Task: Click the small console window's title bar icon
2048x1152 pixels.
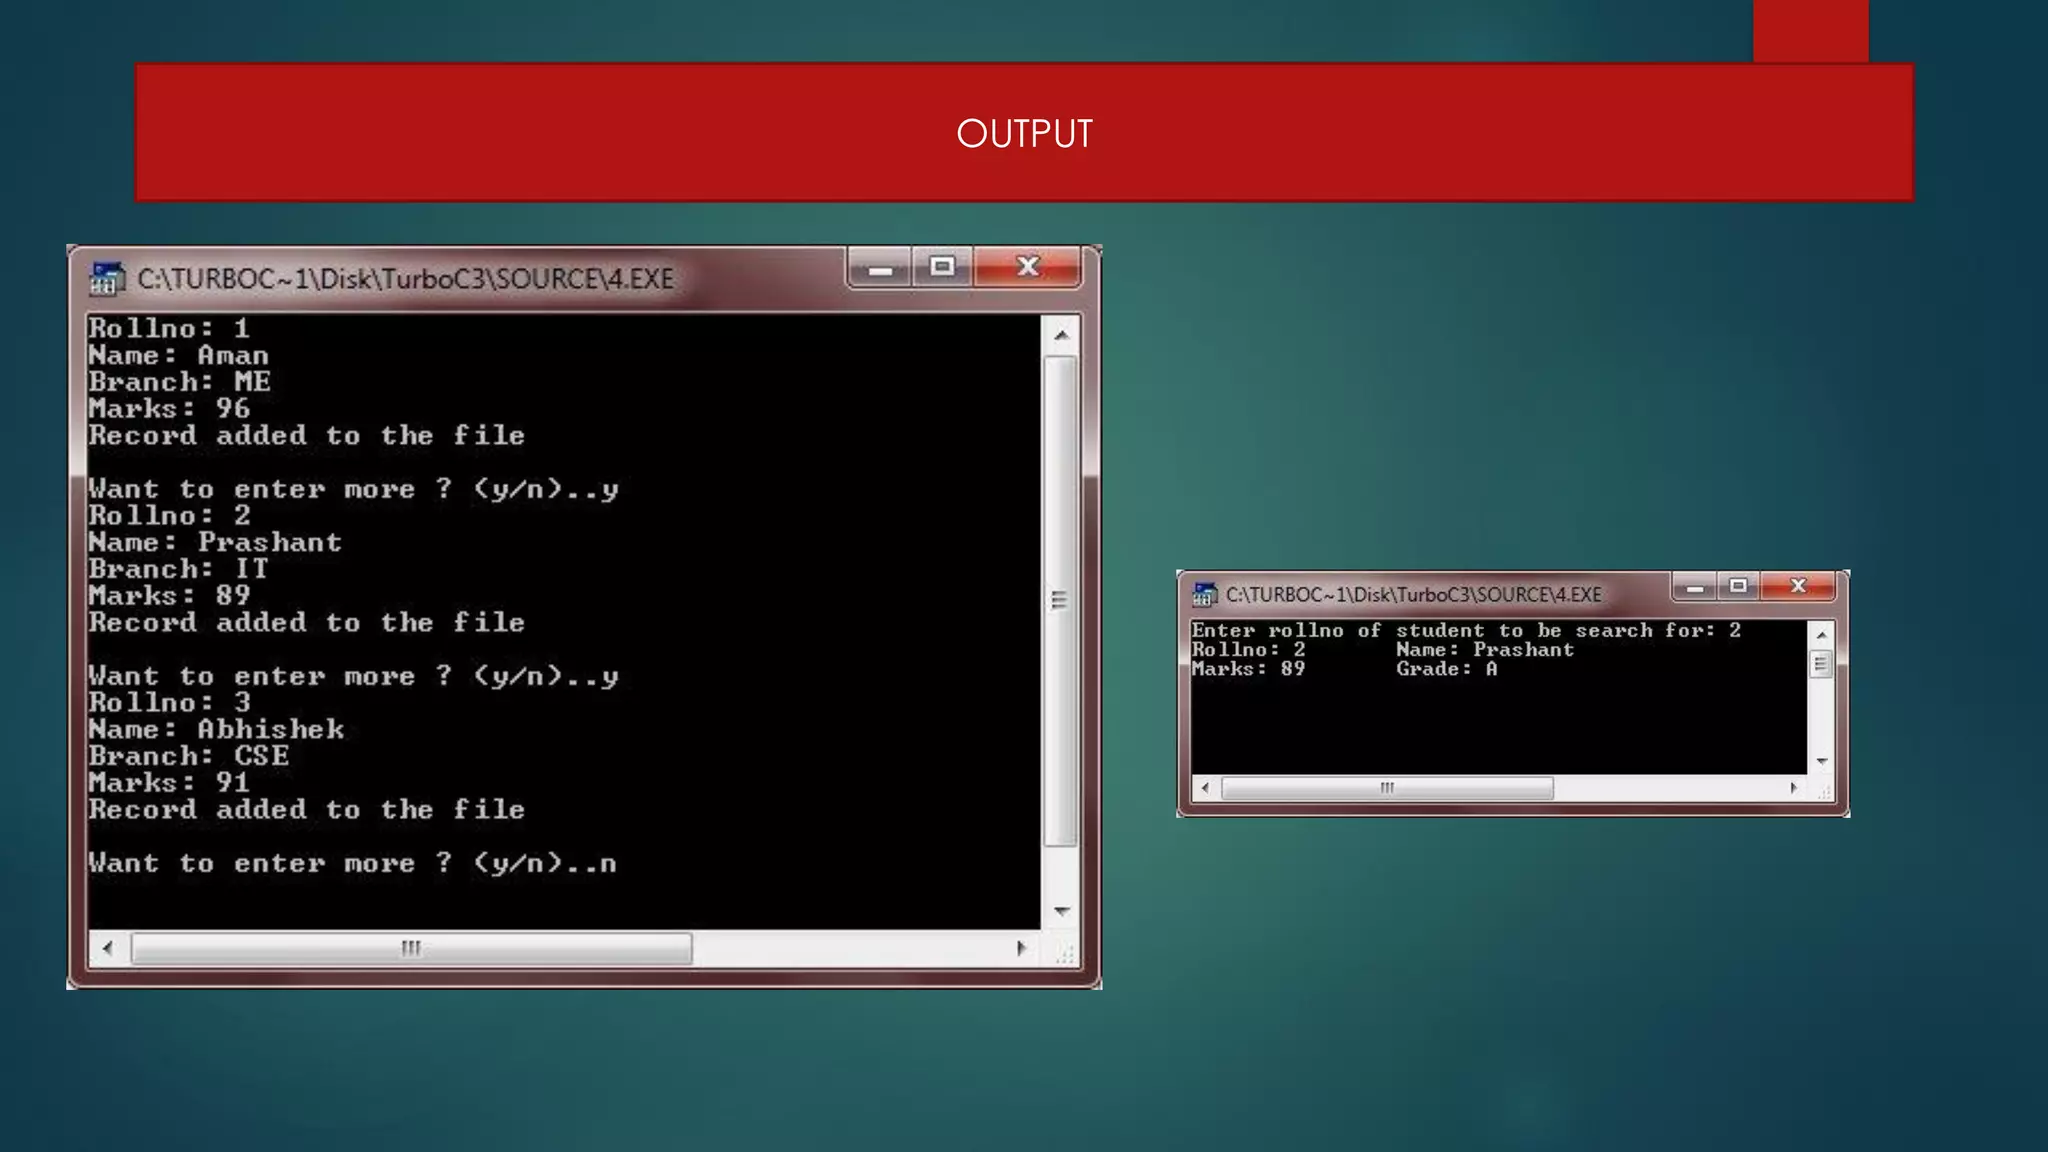Action: pos(1204,595)
